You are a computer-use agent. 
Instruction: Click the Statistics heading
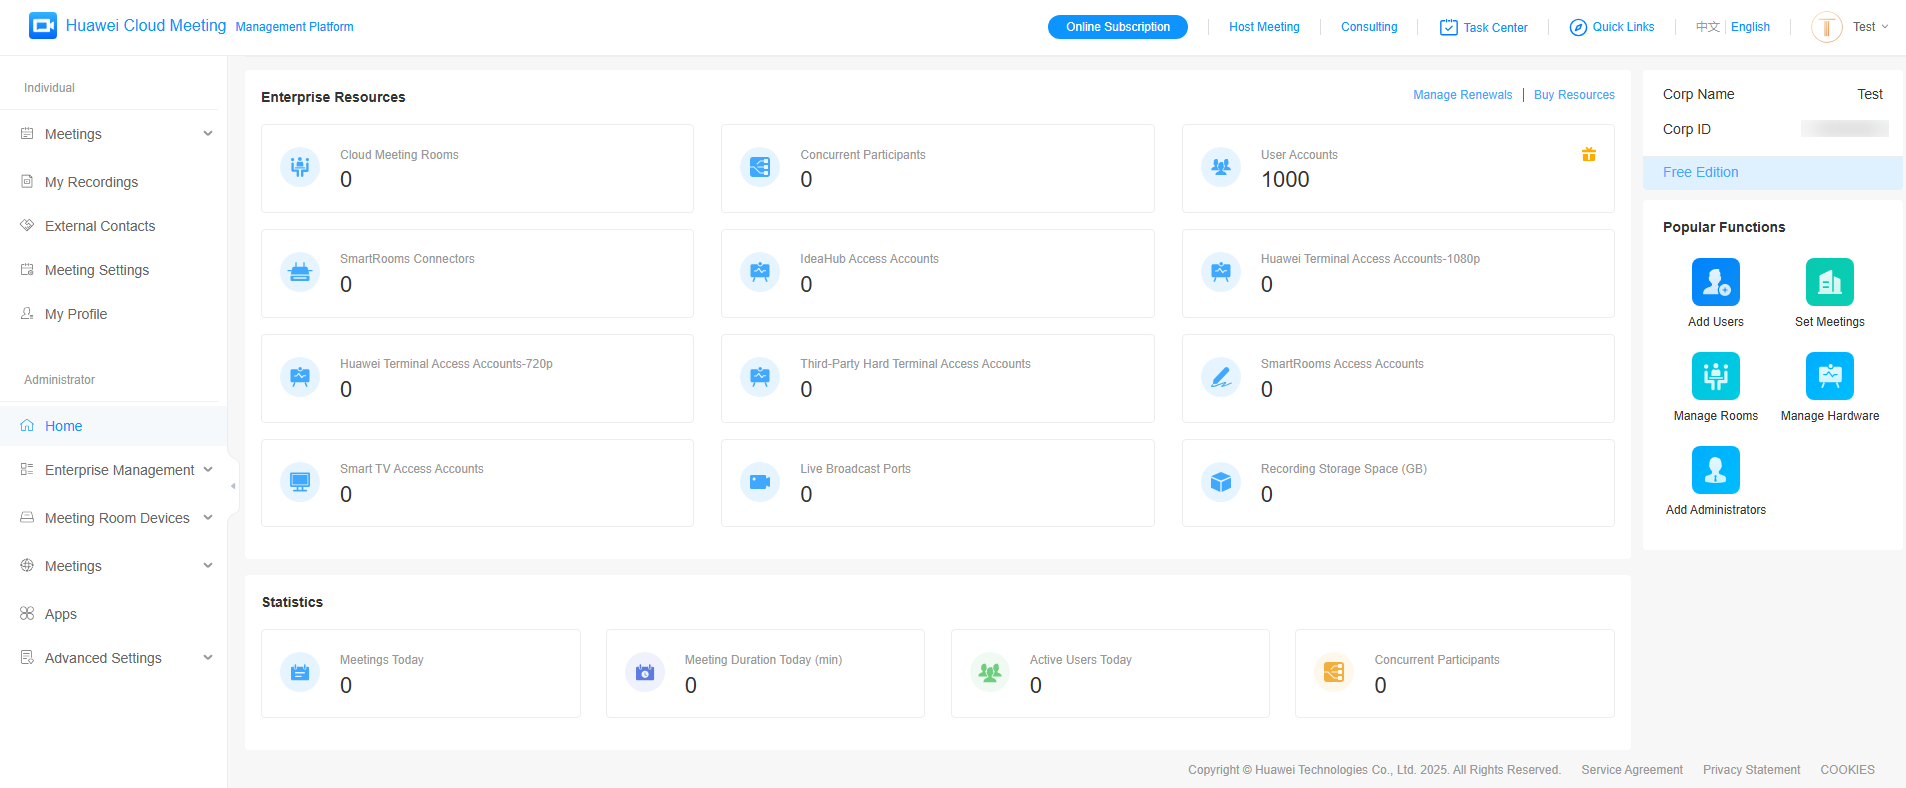coord(292,602)
